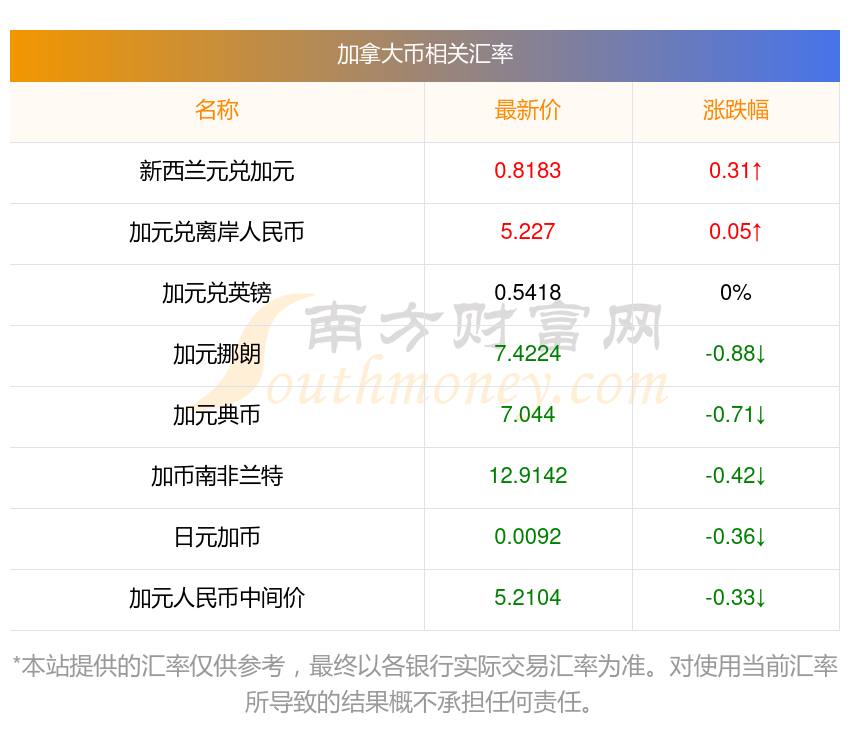Click the change value 0.05↑
Viewport: 850px width, 733px height.
pos(736,232)
